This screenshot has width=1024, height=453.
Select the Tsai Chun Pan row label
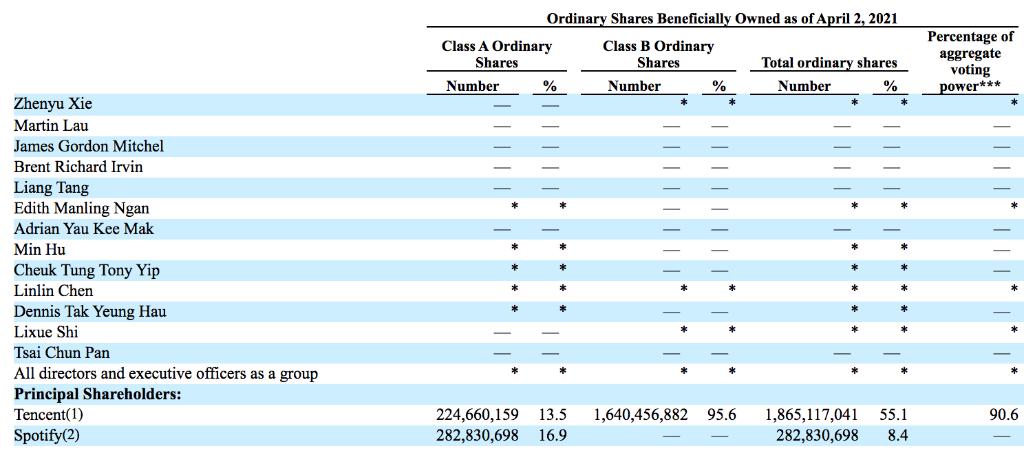tap(62, 352)
